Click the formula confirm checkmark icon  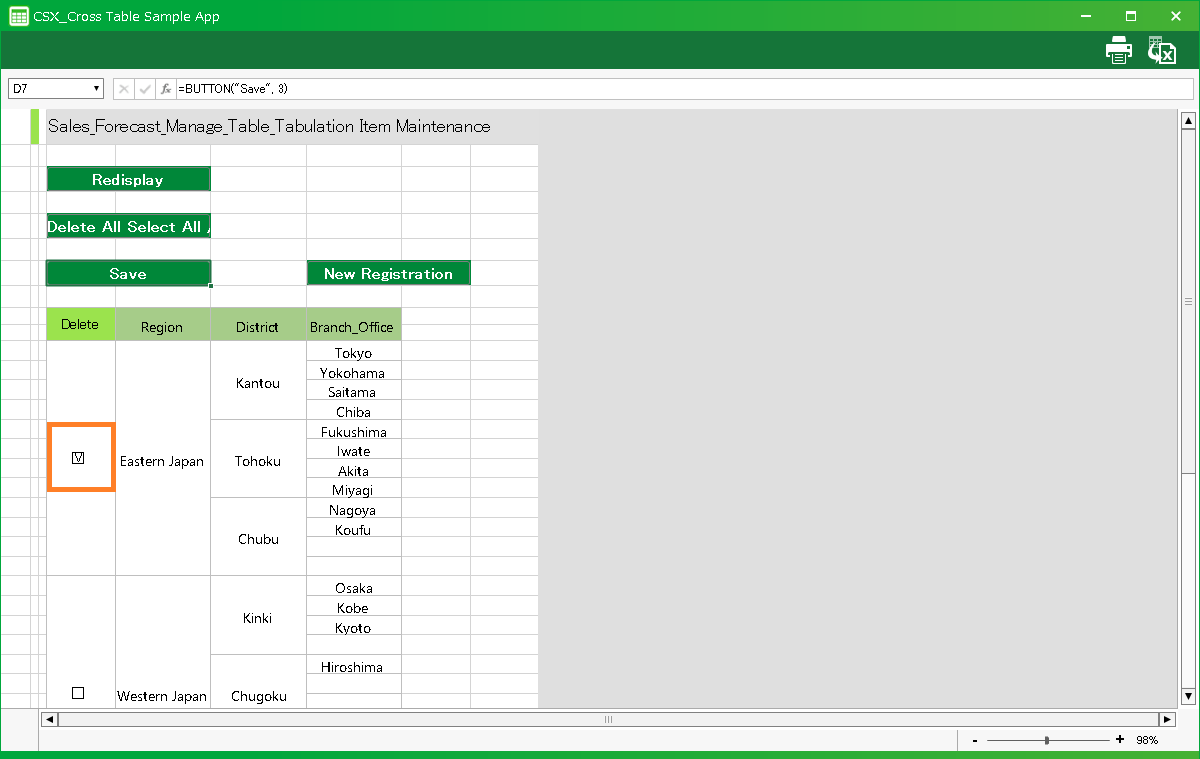click(x=145, y=89)
